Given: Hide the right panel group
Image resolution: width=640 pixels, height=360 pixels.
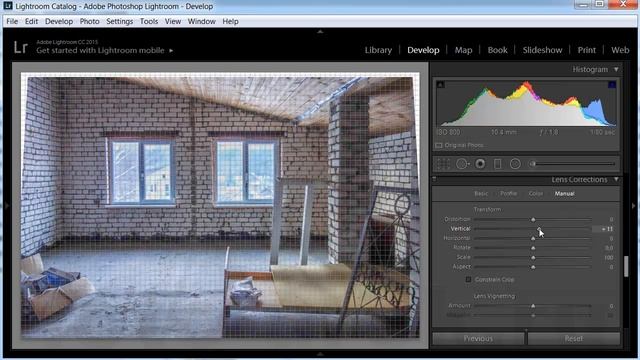Looking at the screenshot, I should pos(634,206).
